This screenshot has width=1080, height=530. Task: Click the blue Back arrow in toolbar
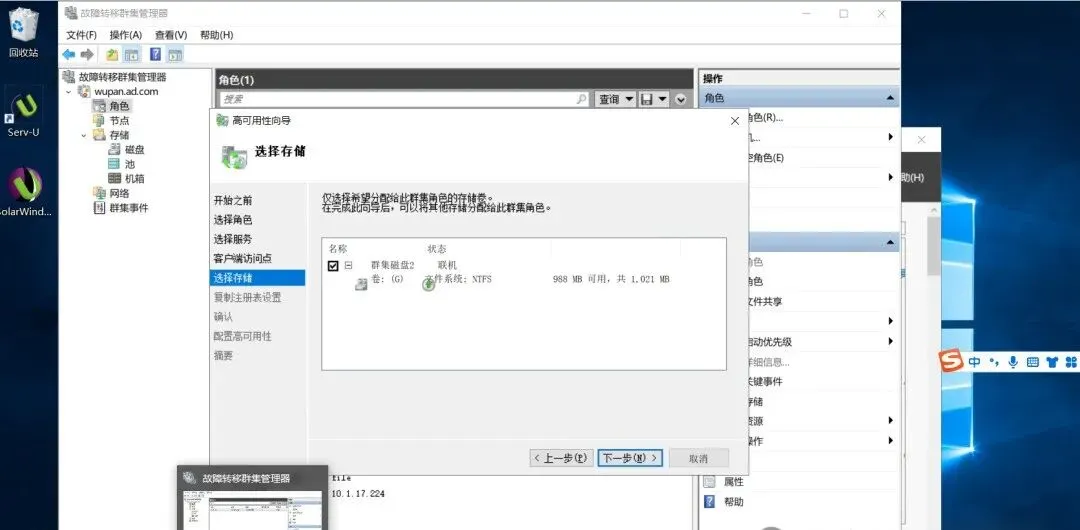point(69,54)
